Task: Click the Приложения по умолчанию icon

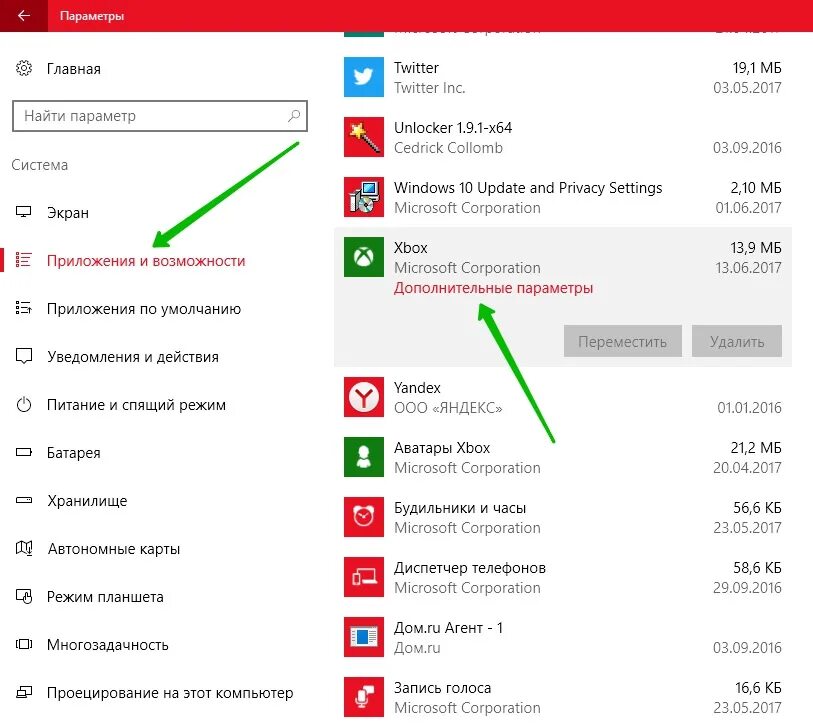Action: pyautogui.click(x=24, y=308)
